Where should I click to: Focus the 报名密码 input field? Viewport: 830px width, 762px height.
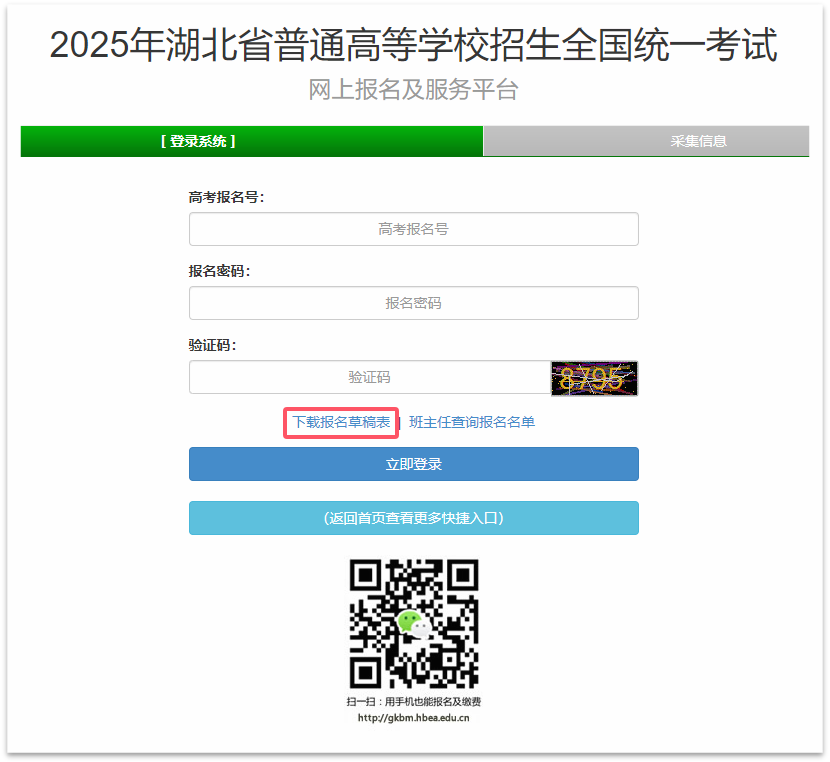(413, 303)
